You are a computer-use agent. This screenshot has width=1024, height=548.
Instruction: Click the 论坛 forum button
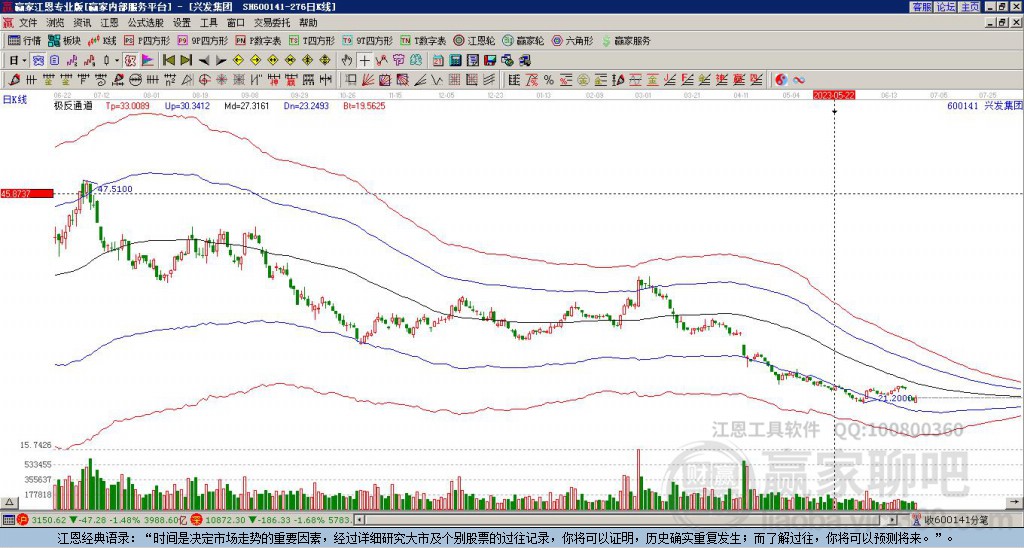946,7
